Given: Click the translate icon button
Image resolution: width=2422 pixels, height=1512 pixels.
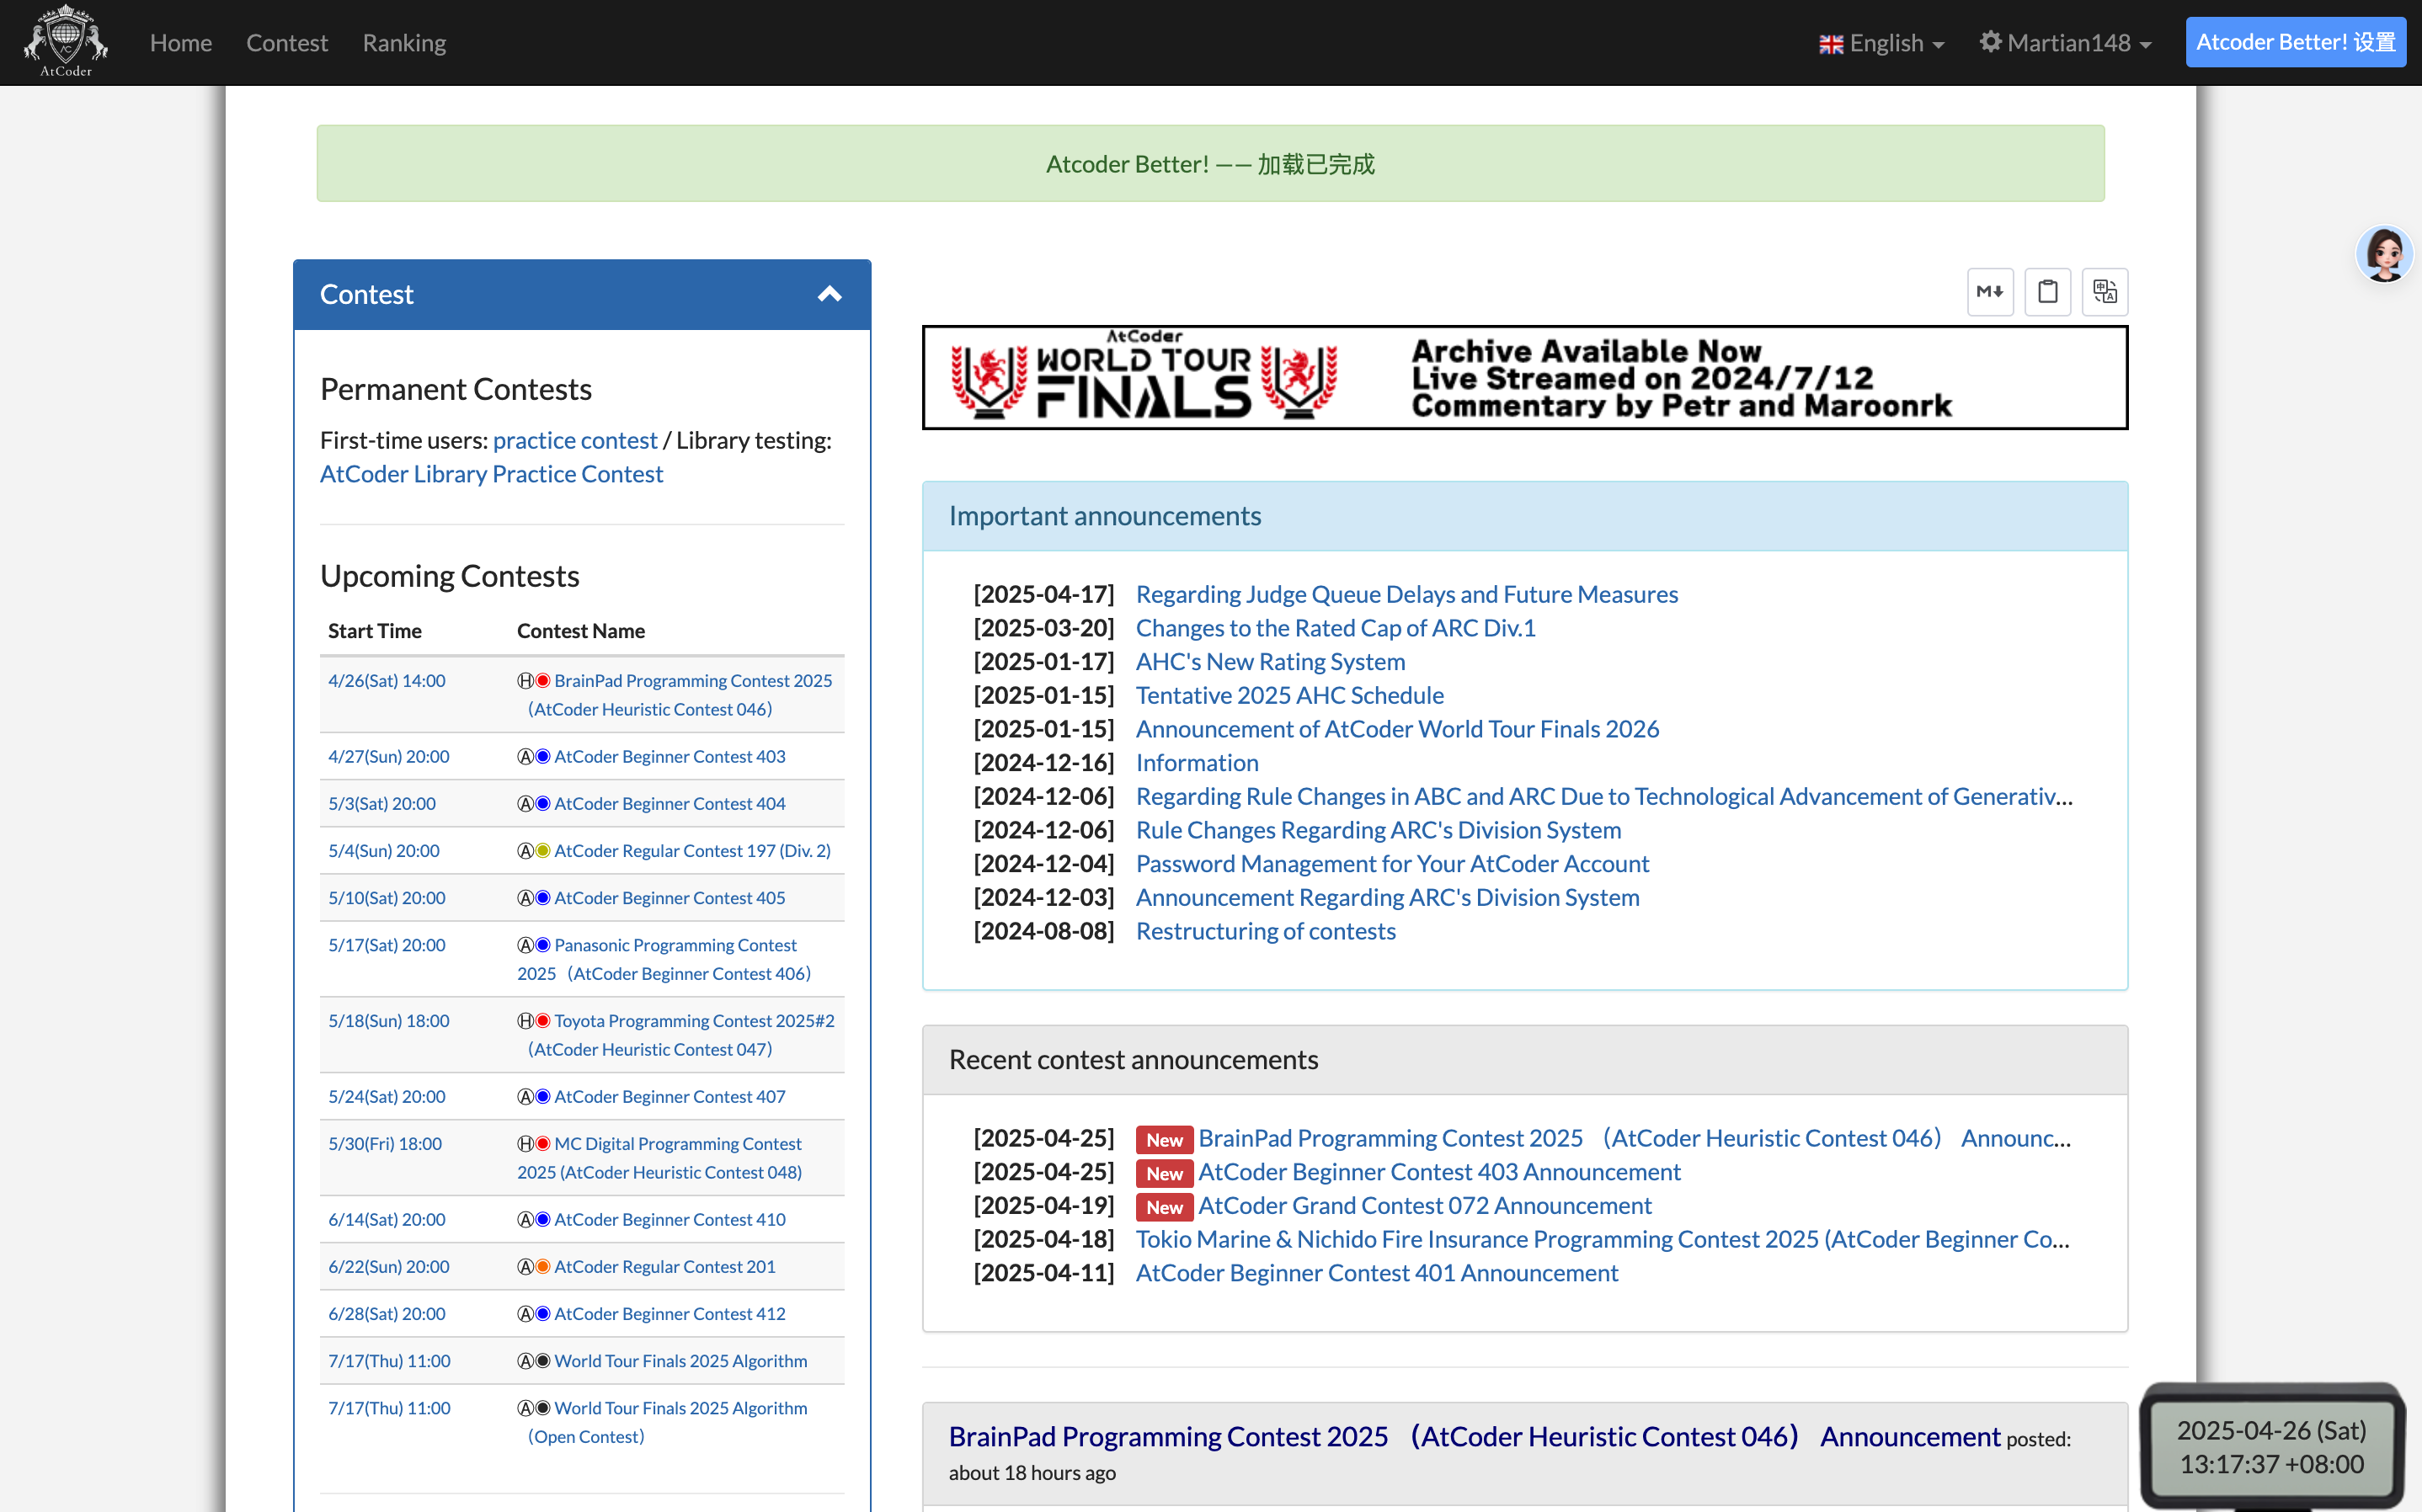Looking at the screenshot, I should (2105, 292).
